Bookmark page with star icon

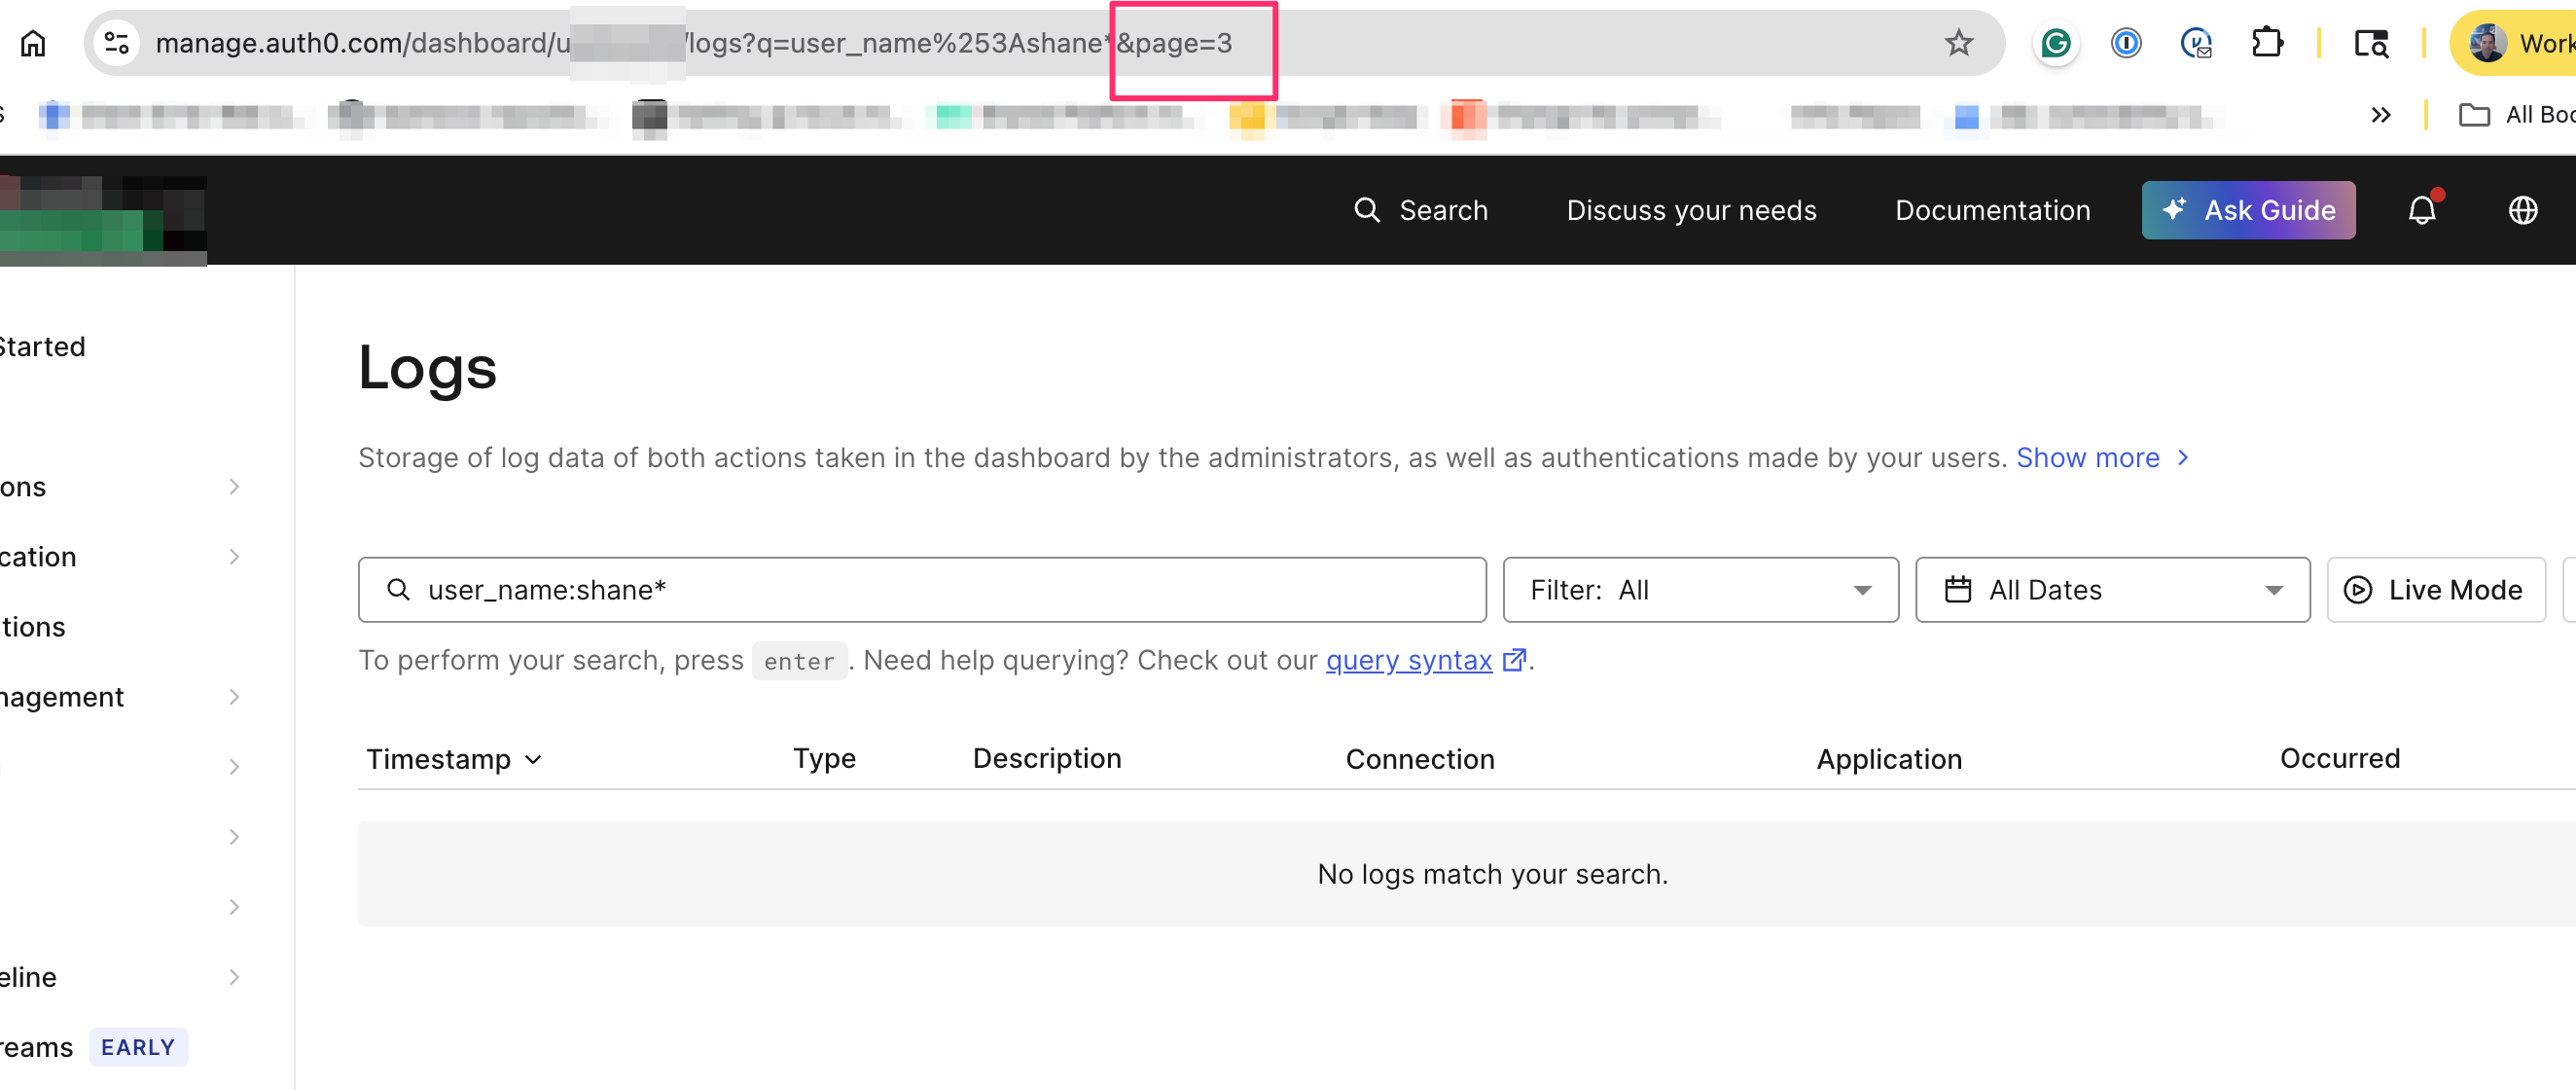pyautogui.click(x=1958, y=43)
